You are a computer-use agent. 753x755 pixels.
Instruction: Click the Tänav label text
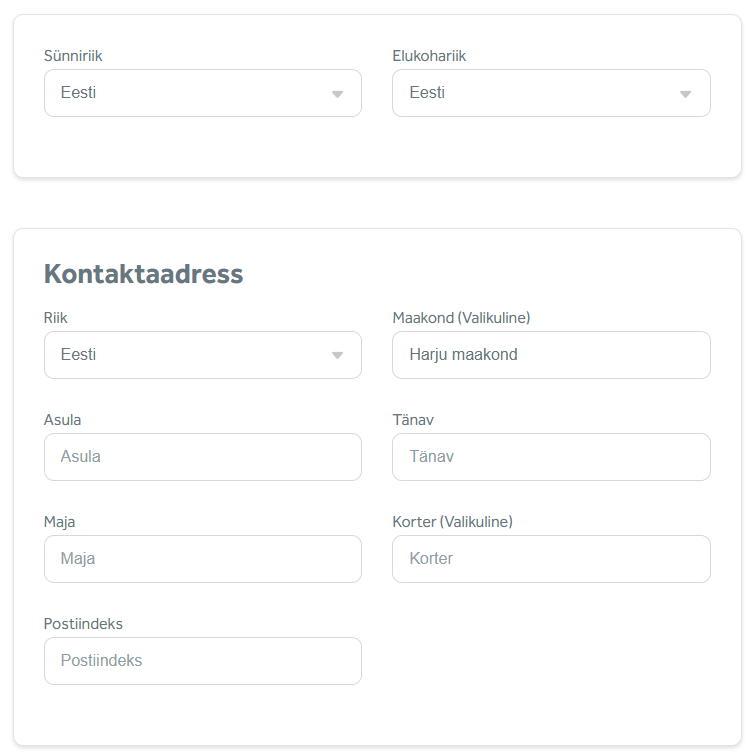(413, 420)
